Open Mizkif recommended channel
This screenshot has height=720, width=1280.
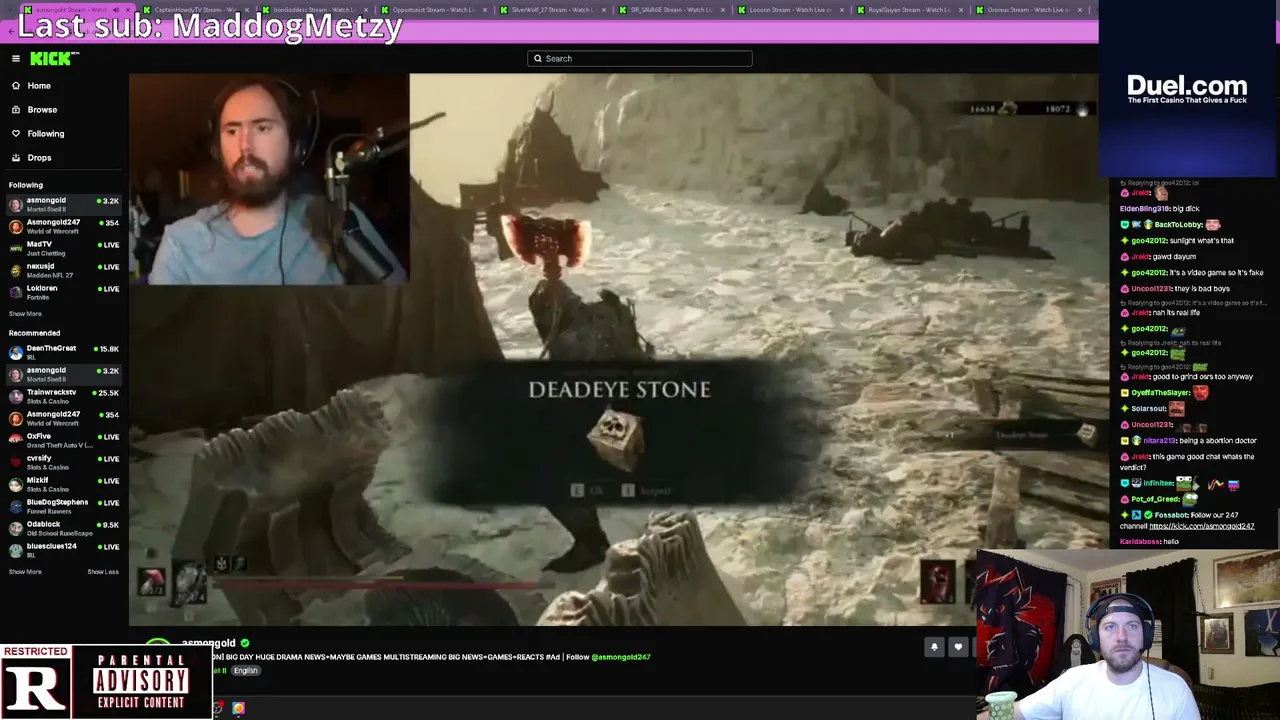tap(64, 485)
